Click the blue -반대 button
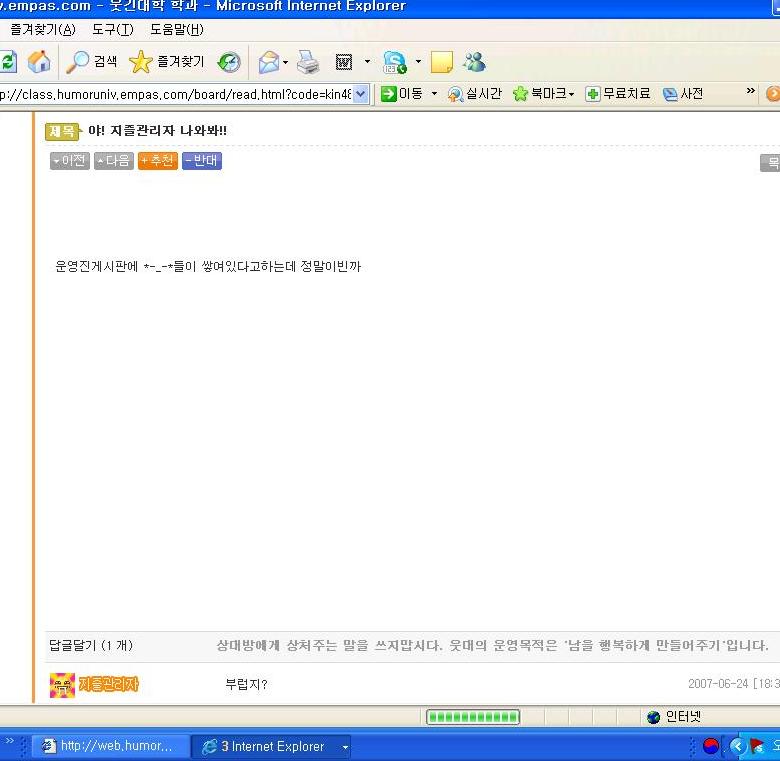This screenshot has width=780, height=761. click(x=202, y=161)
